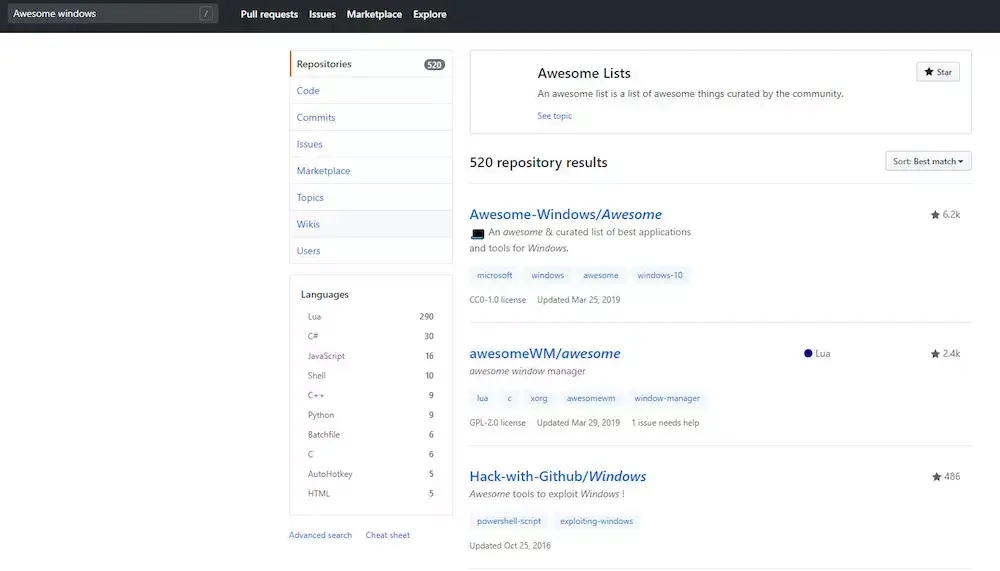Select the Users results tab

pyautogui.click(x=371, y=251)
